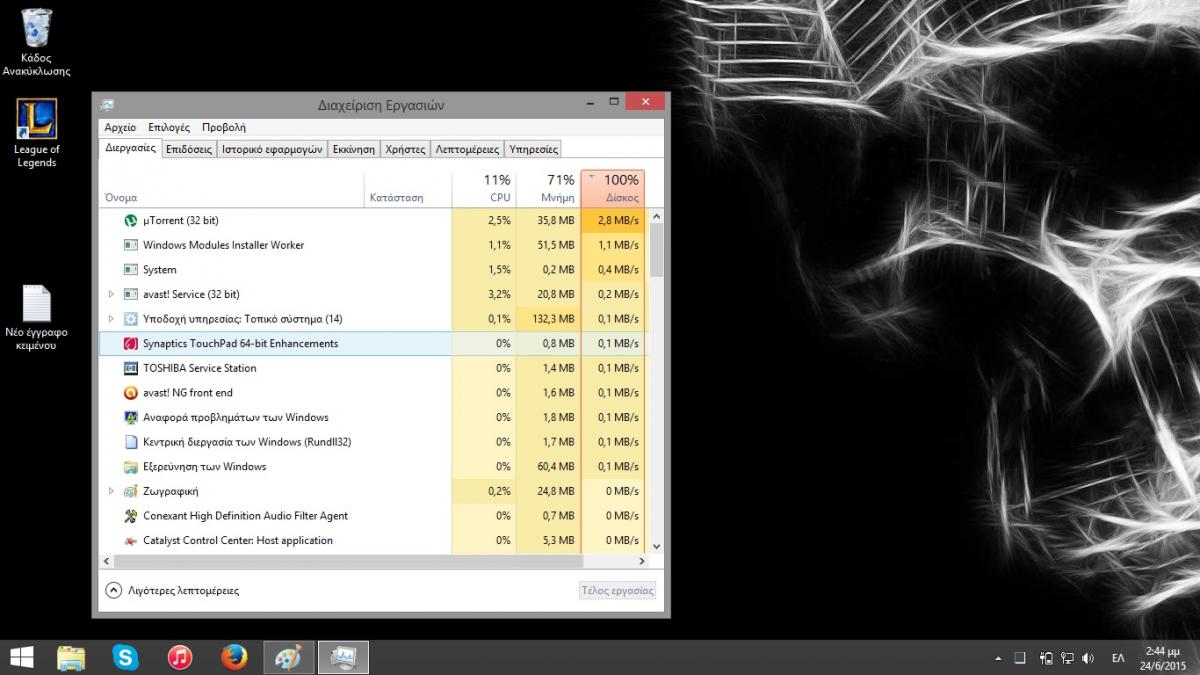Open File Explorer from the taskbar
The height and width of the screenshot is (675, 1200).
[71, 657]
